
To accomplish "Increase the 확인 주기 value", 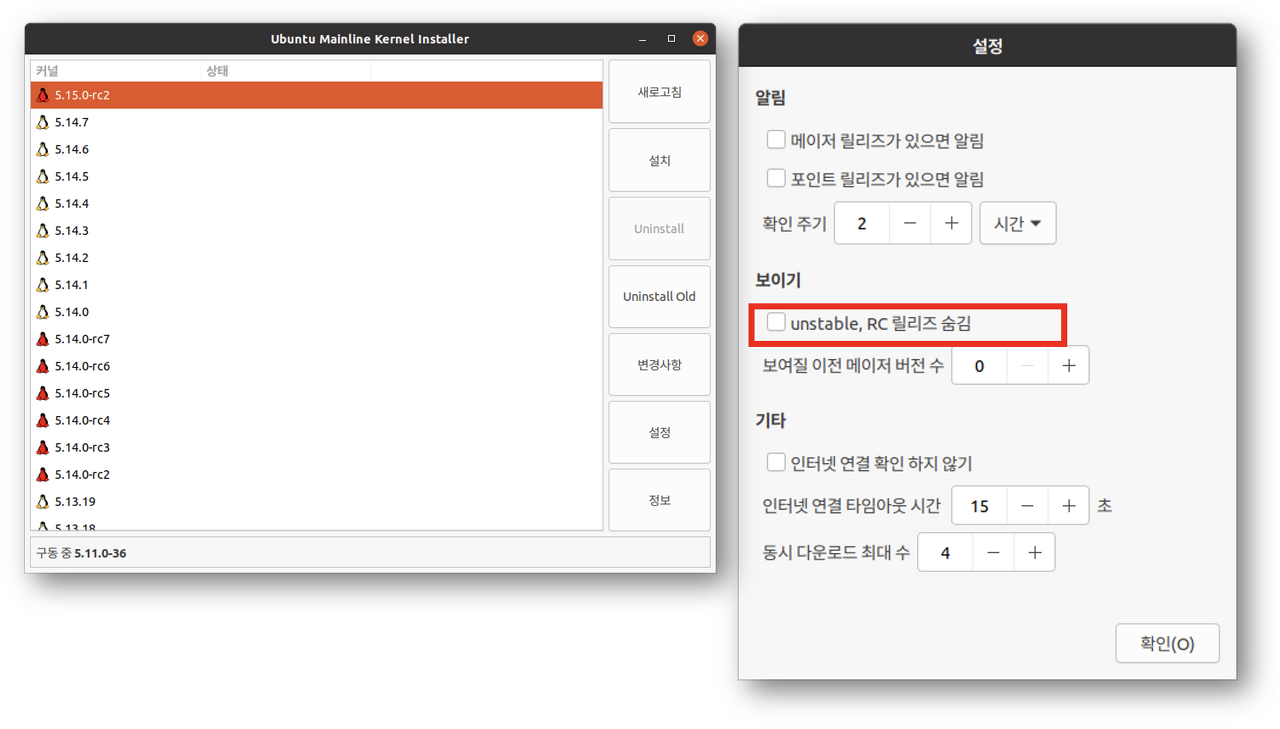I will pyautogui.click(x=951, y=223).
